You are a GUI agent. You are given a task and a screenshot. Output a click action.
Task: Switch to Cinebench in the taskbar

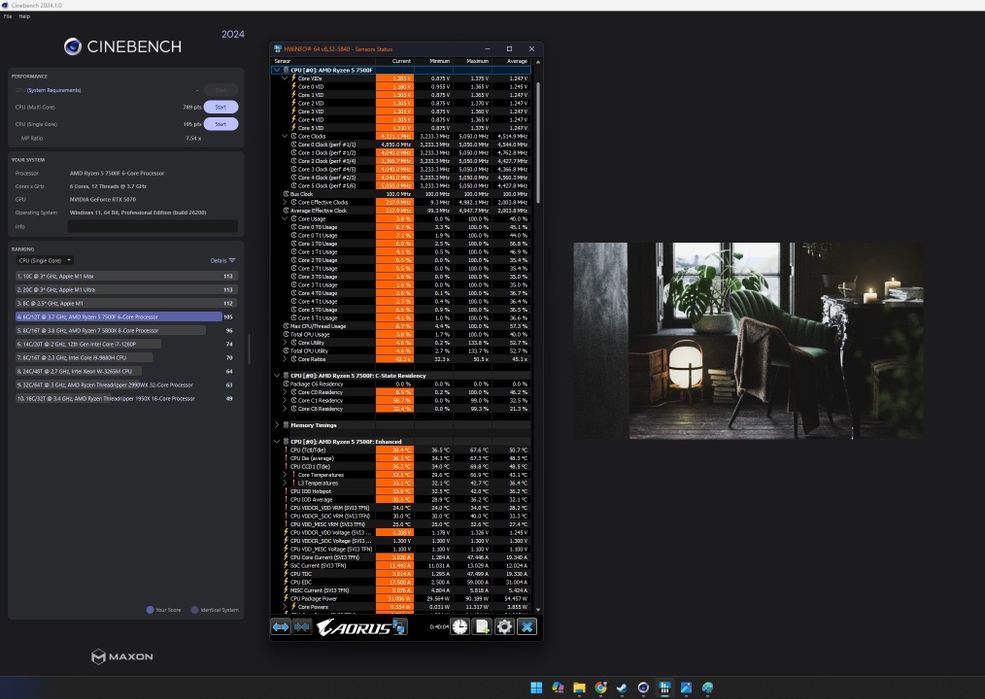643,688
